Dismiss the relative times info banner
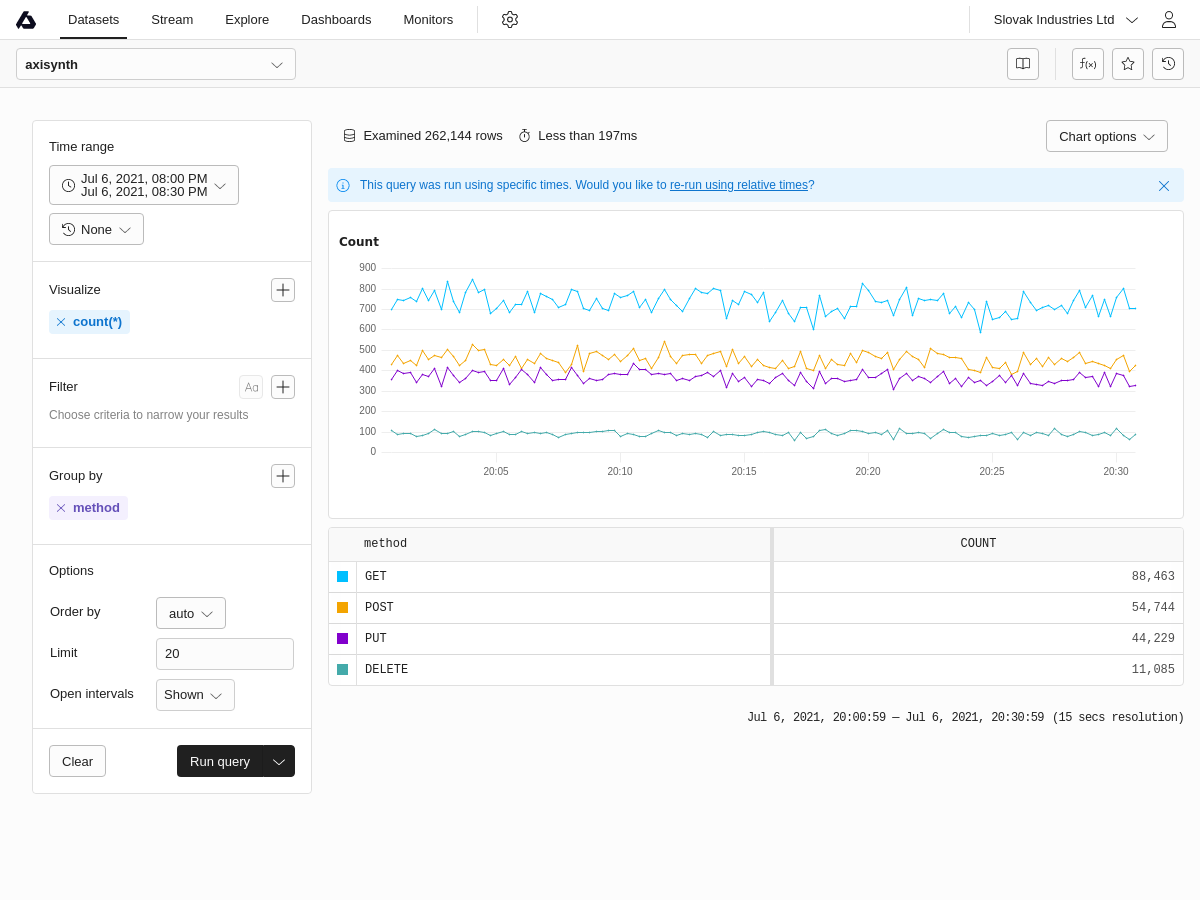 [x=1164, y=186]
